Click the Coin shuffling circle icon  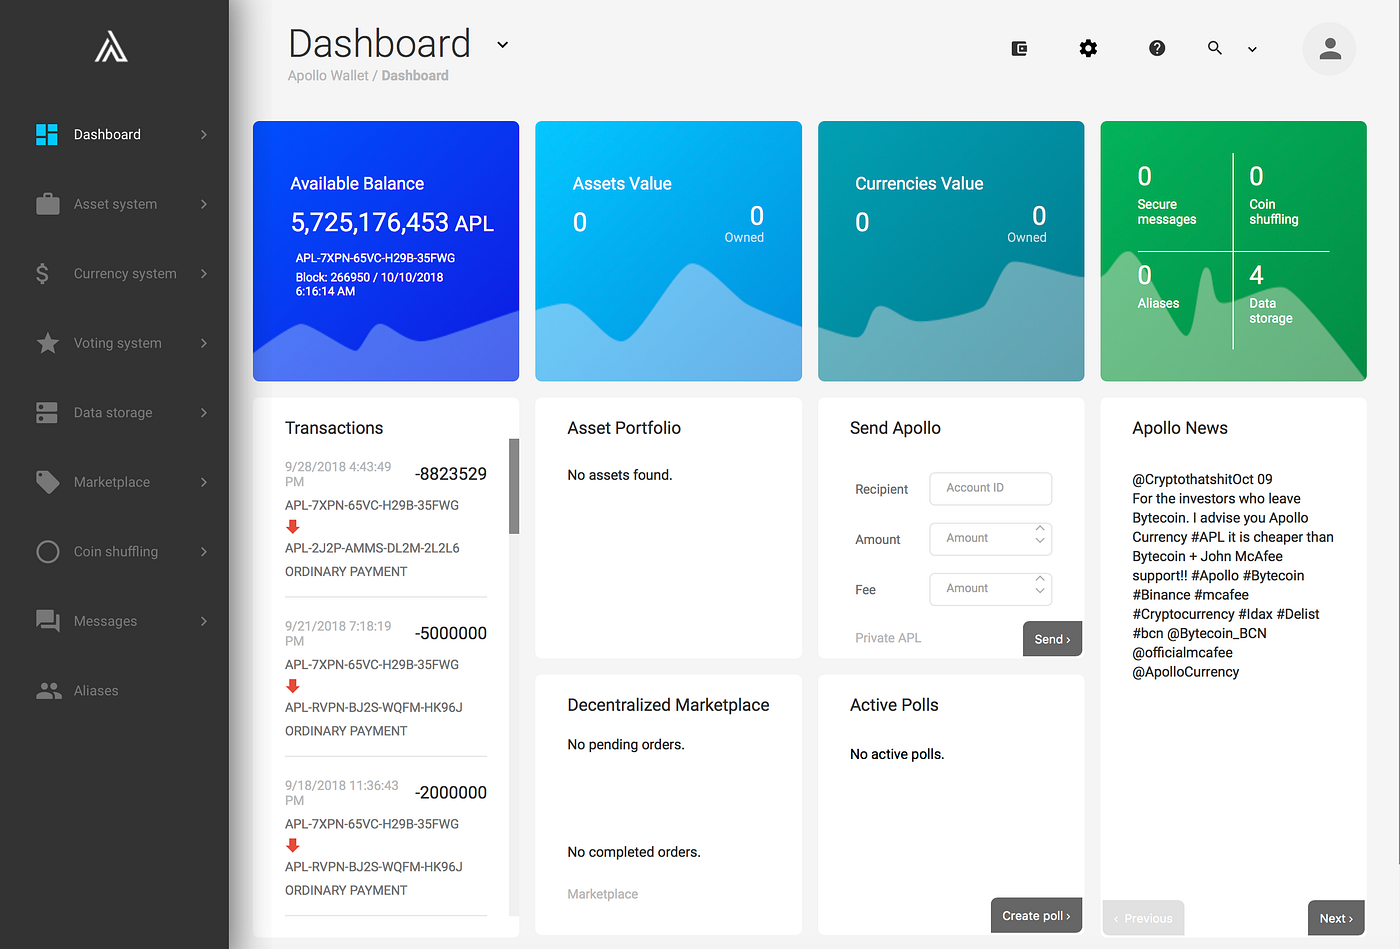tap(47, 552)
